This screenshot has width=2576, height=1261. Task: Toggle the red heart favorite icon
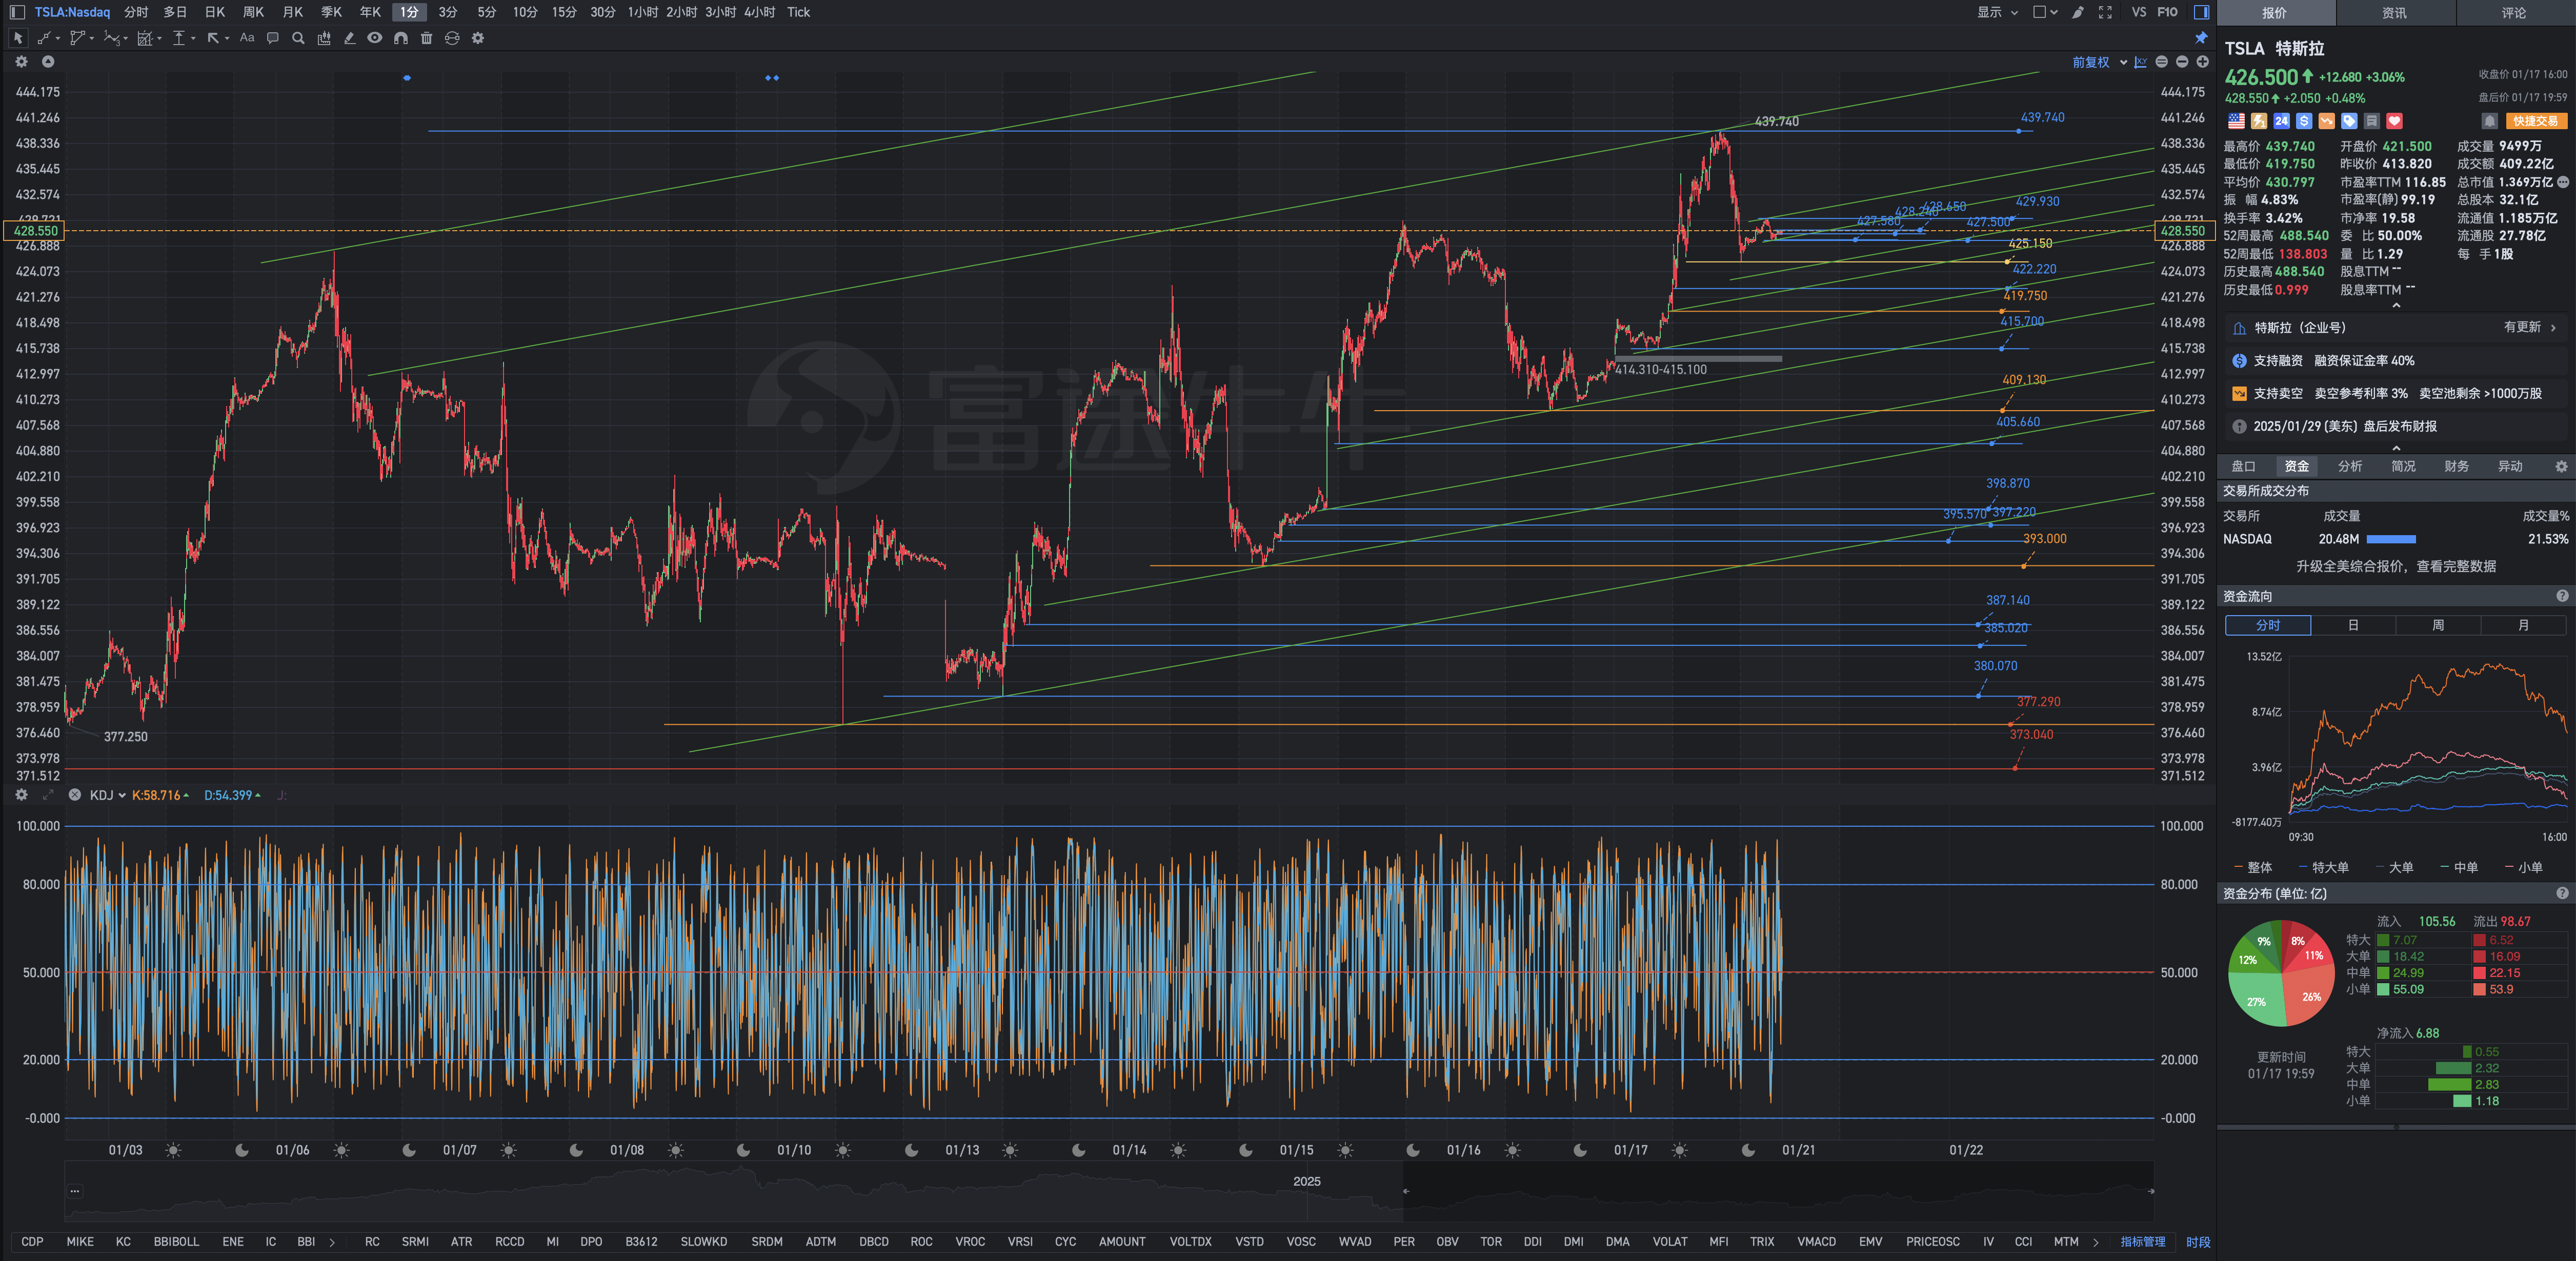2394,121
